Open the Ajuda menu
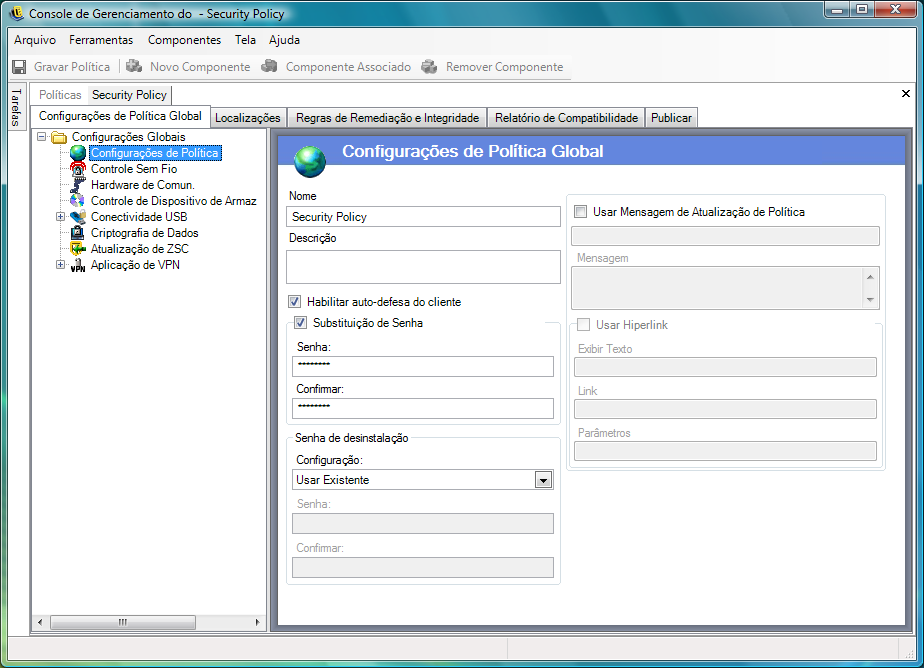 click(x=284, y=40)
